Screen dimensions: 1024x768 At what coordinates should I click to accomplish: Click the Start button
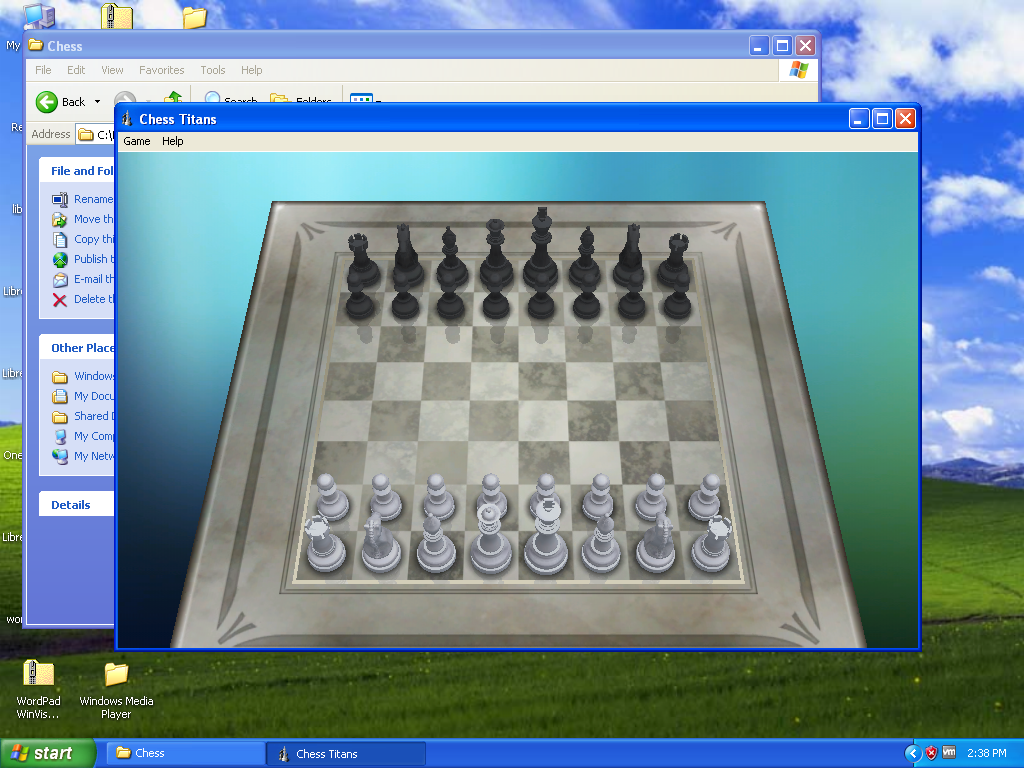click(x=47, y=753)
